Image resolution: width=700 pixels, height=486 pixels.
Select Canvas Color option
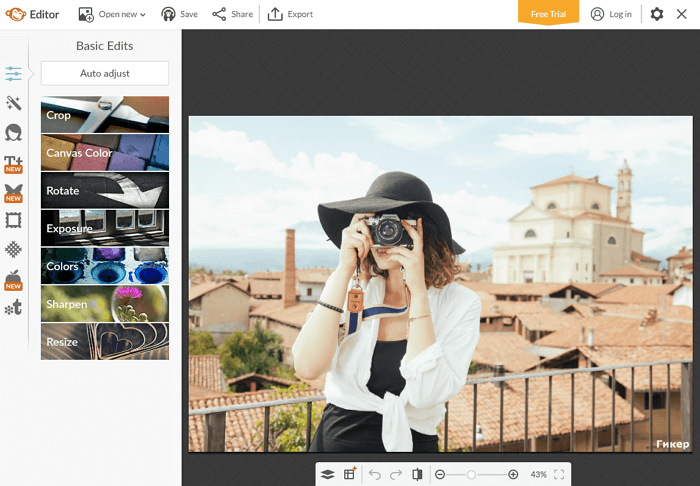pyautogui.click(x=105, y=153)
